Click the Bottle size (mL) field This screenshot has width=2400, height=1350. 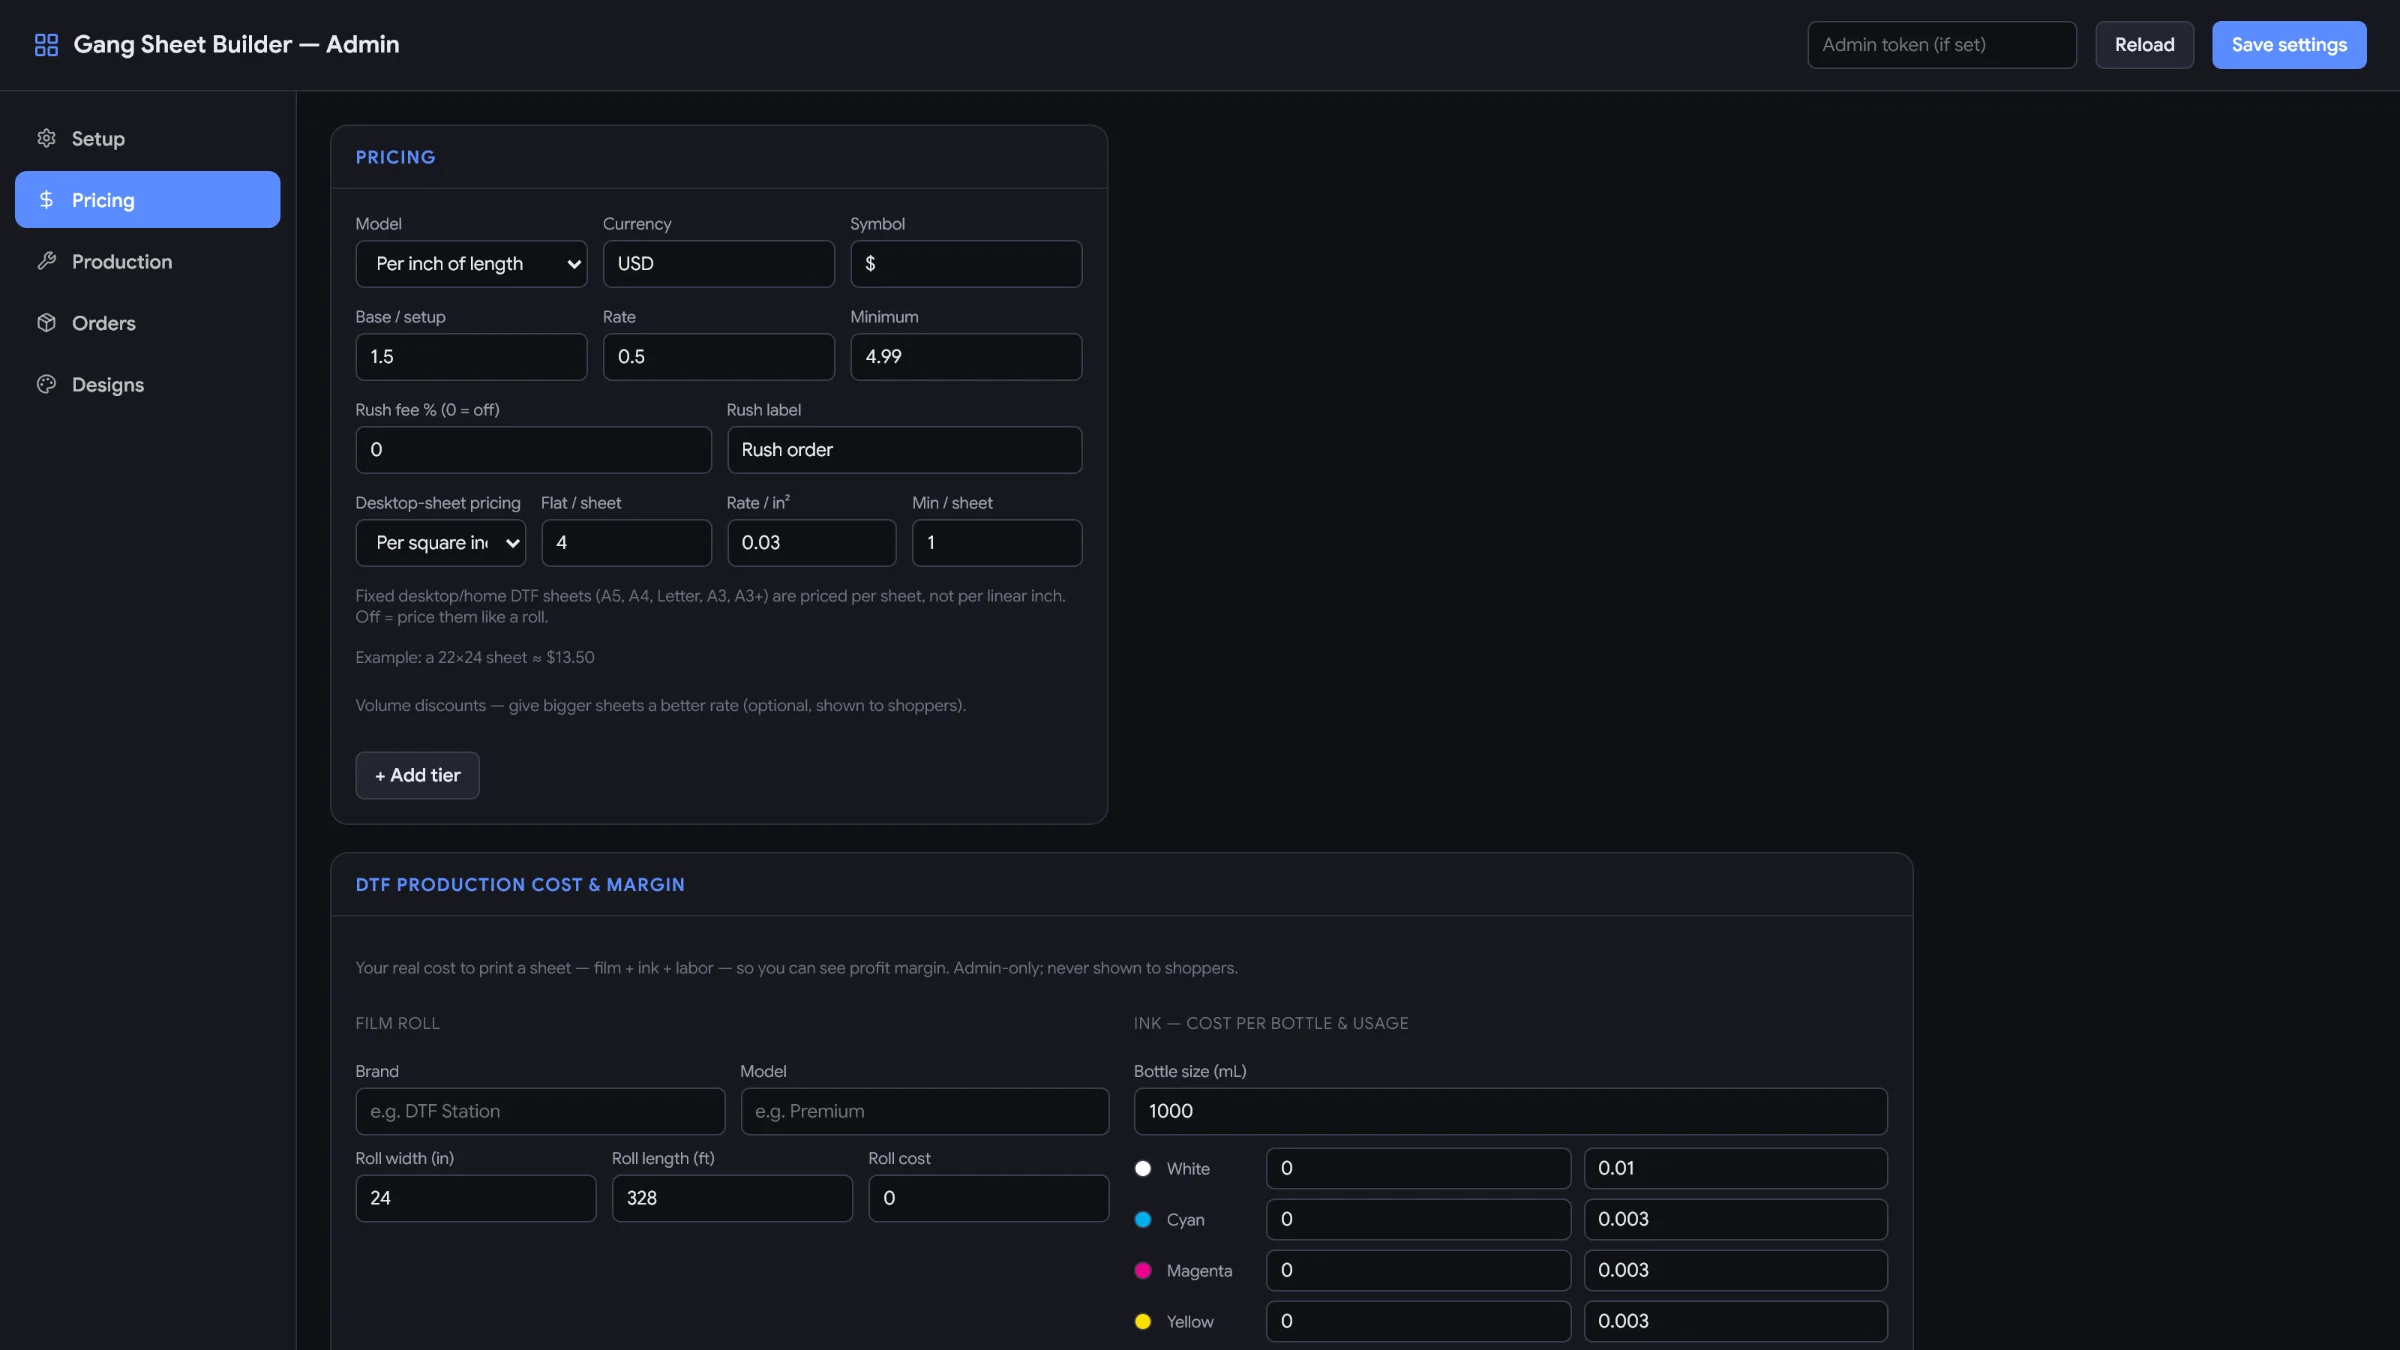tap(1510, 1111)
